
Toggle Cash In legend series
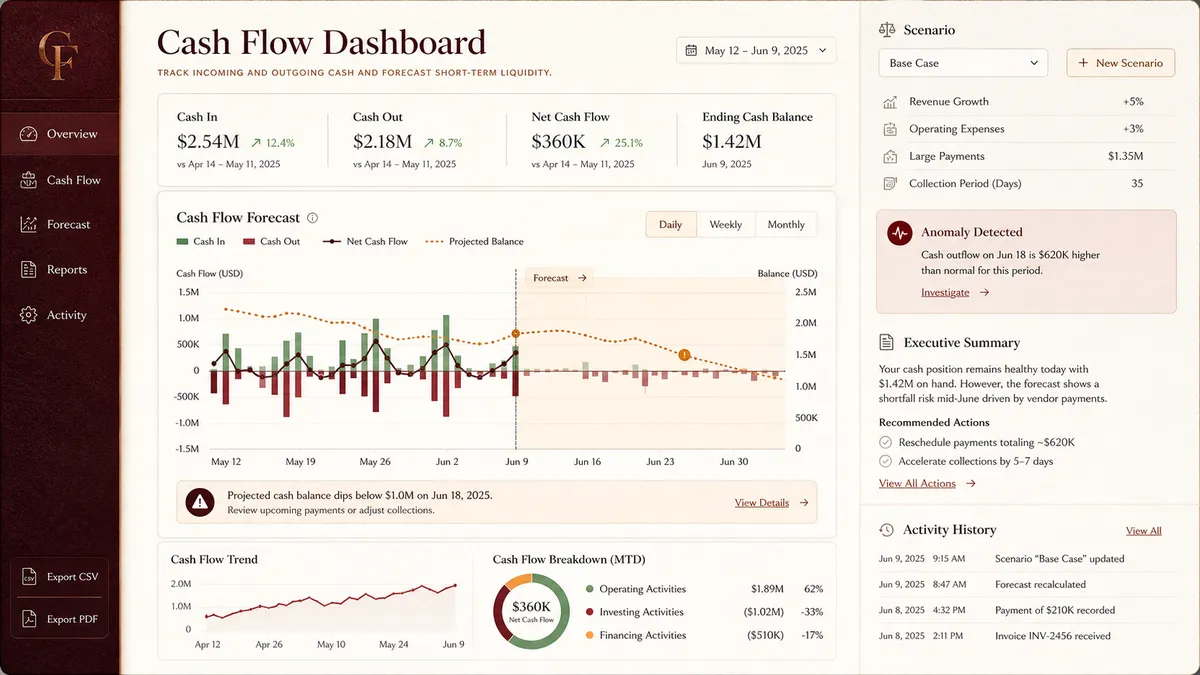[x=201, y=242]
